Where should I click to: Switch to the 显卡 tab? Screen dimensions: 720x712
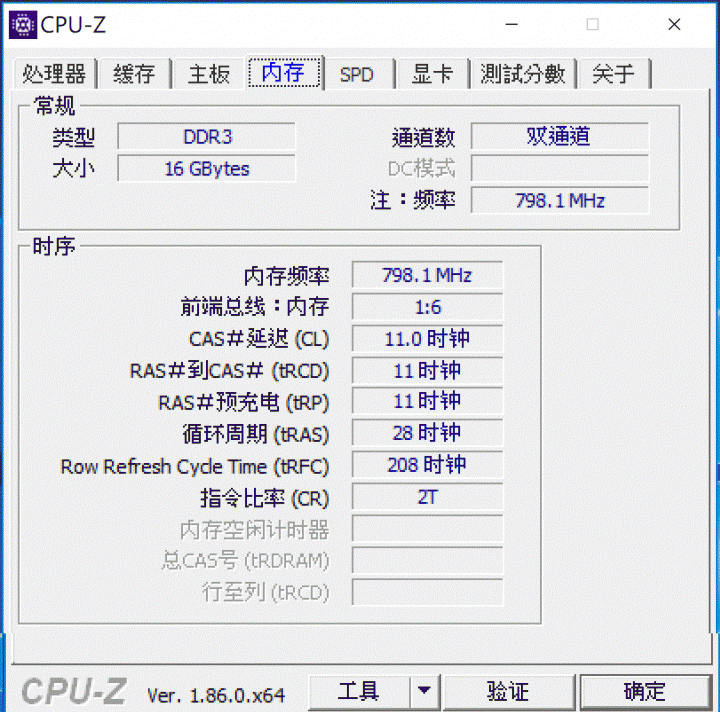(433, 73)
